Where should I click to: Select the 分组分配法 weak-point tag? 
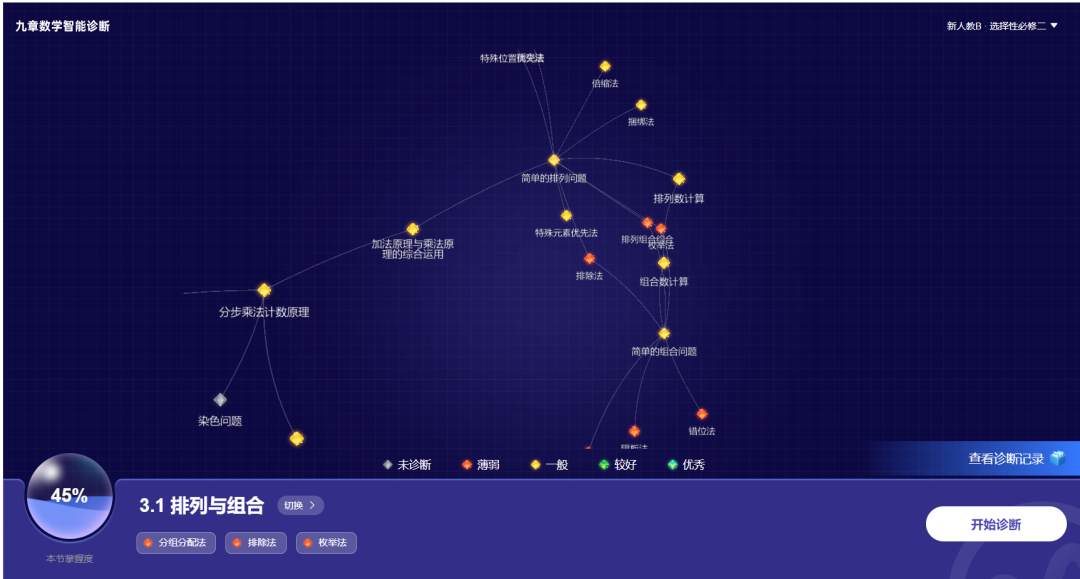click(176, 543)
